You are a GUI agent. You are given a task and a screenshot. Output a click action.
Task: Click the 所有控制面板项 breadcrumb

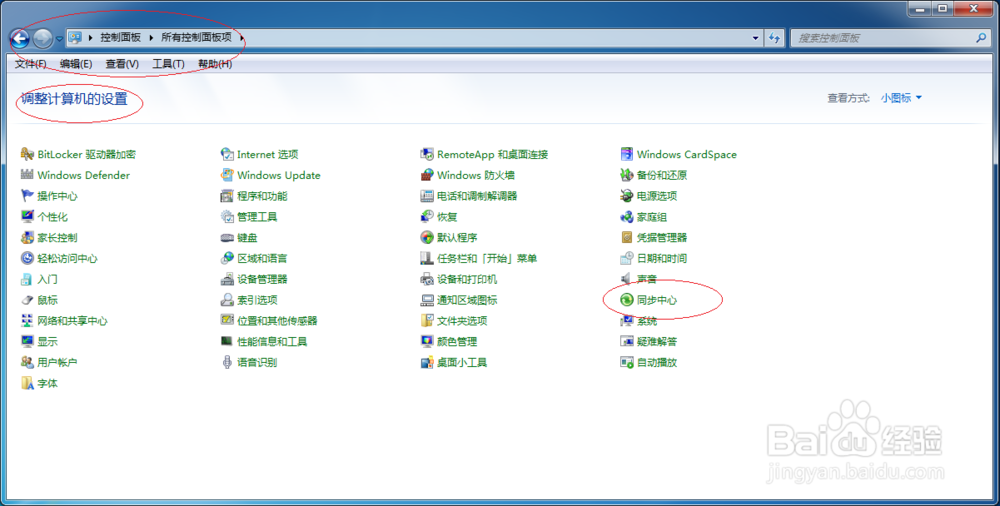[196, 38]
